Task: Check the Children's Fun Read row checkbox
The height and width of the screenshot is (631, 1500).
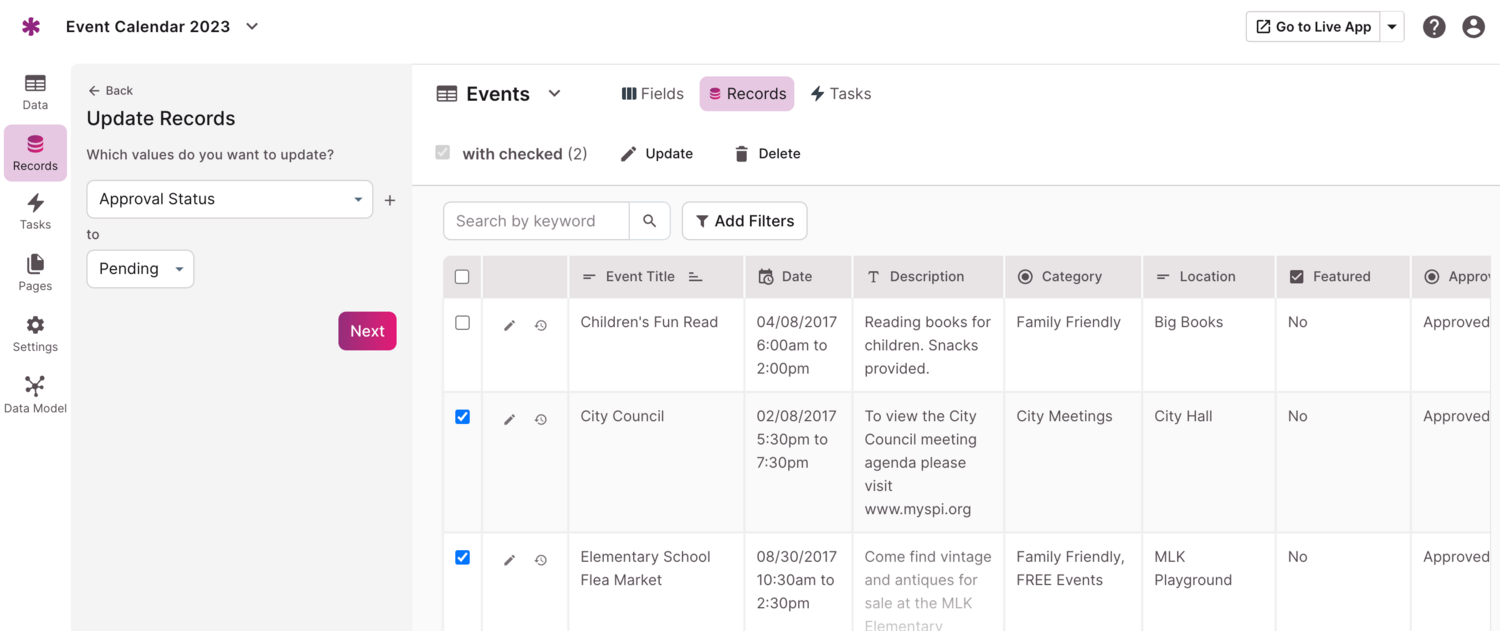Action: coord(462,323)
